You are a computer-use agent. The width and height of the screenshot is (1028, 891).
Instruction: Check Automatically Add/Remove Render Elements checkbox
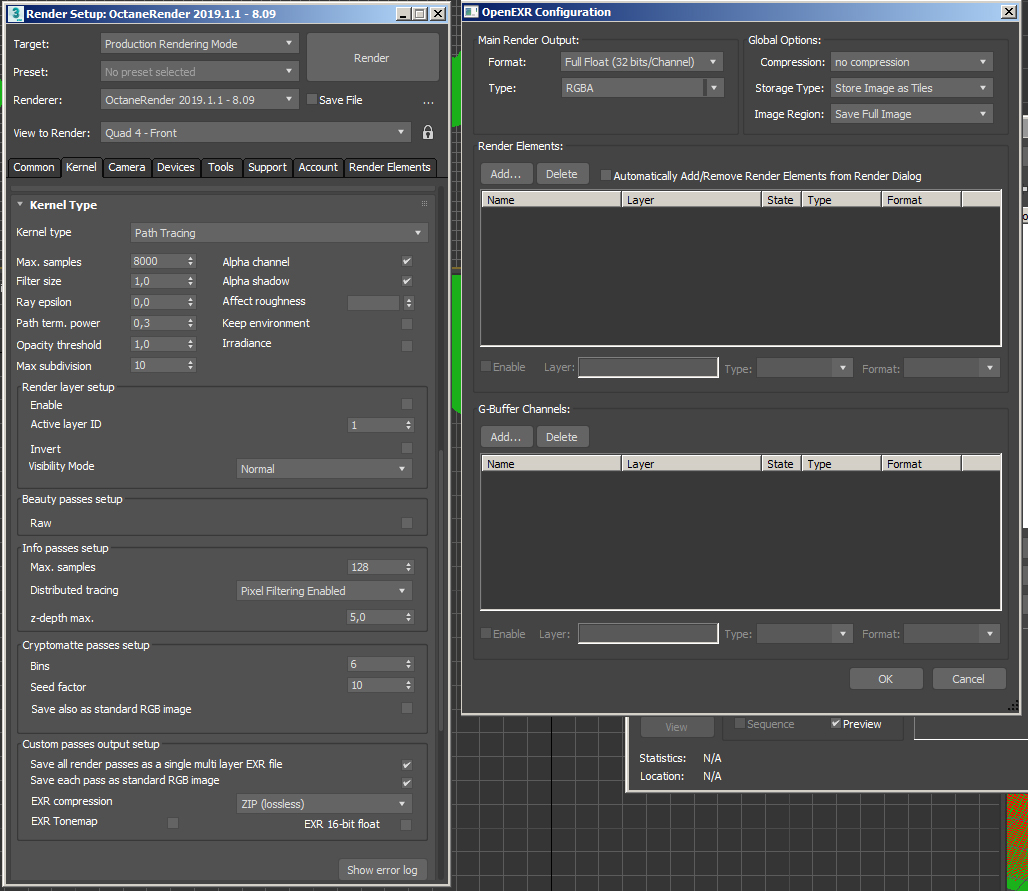[606, 175]
